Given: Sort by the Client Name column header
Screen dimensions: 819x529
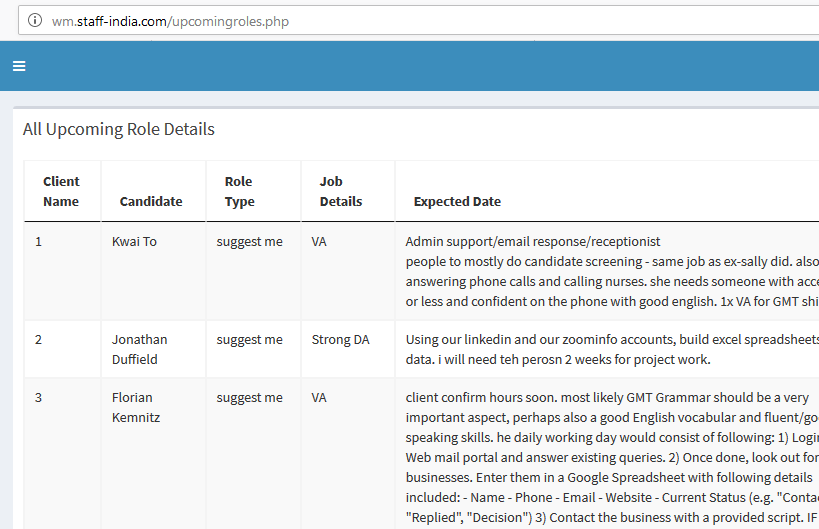Looking at the screenshot, I should click(61, 191).
